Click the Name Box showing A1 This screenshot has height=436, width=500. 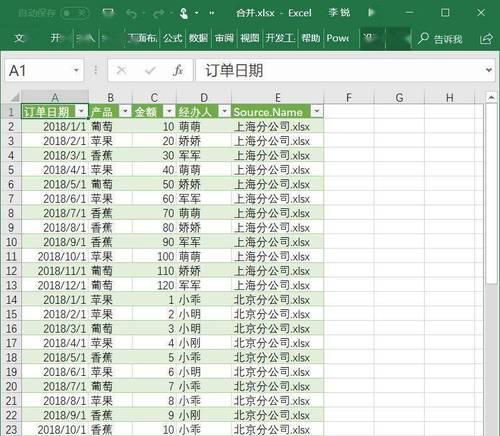click(38, 71)
